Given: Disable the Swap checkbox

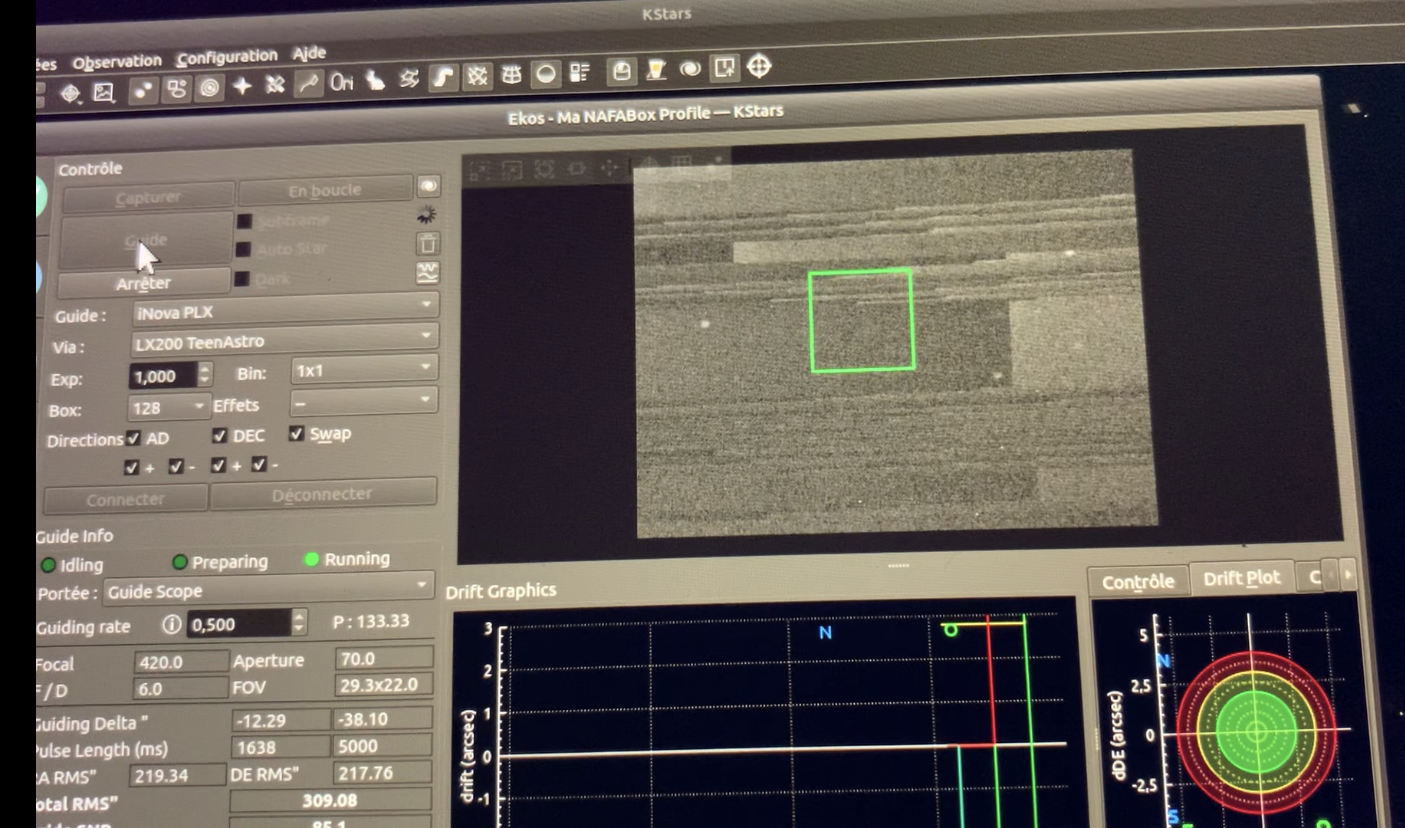Looking at the screenshot, I should [296, 433].
